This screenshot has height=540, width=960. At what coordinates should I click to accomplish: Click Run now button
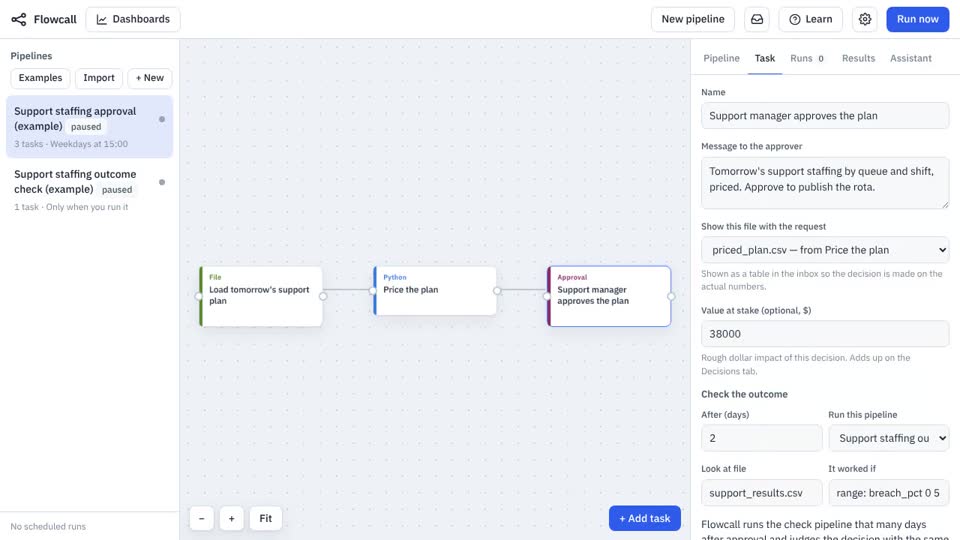[917, 19]
